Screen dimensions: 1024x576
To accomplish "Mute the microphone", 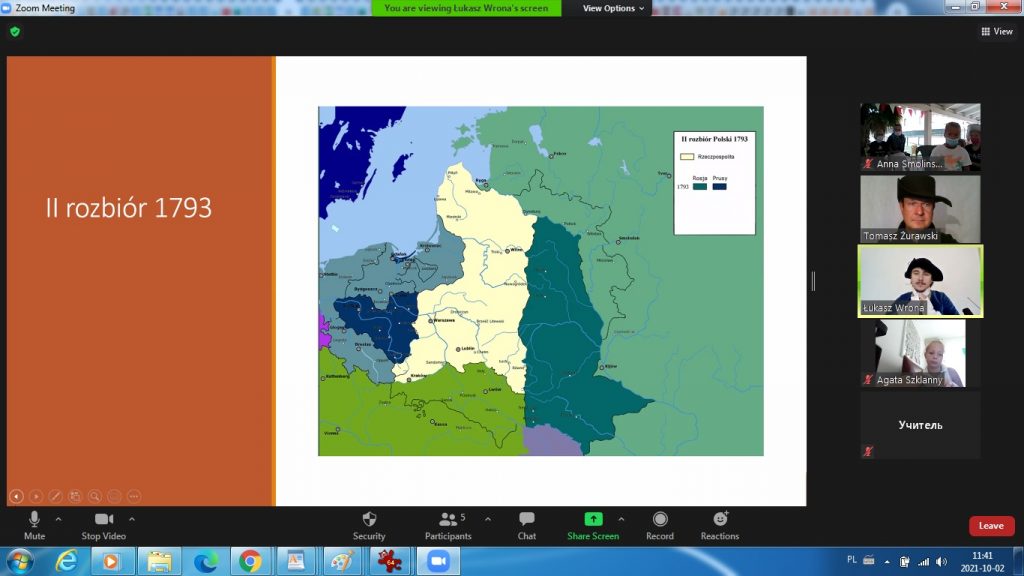I will (x=34, y=524).
